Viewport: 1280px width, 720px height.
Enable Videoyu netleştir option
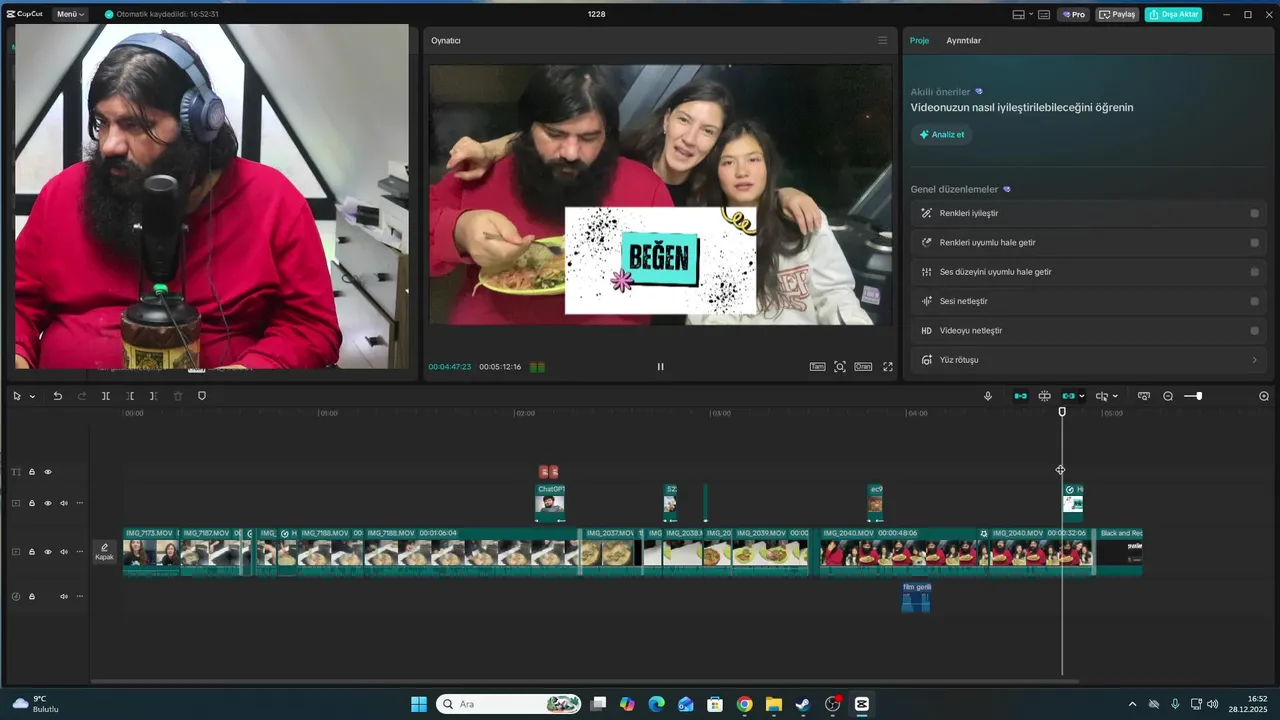pos(1254,330)
